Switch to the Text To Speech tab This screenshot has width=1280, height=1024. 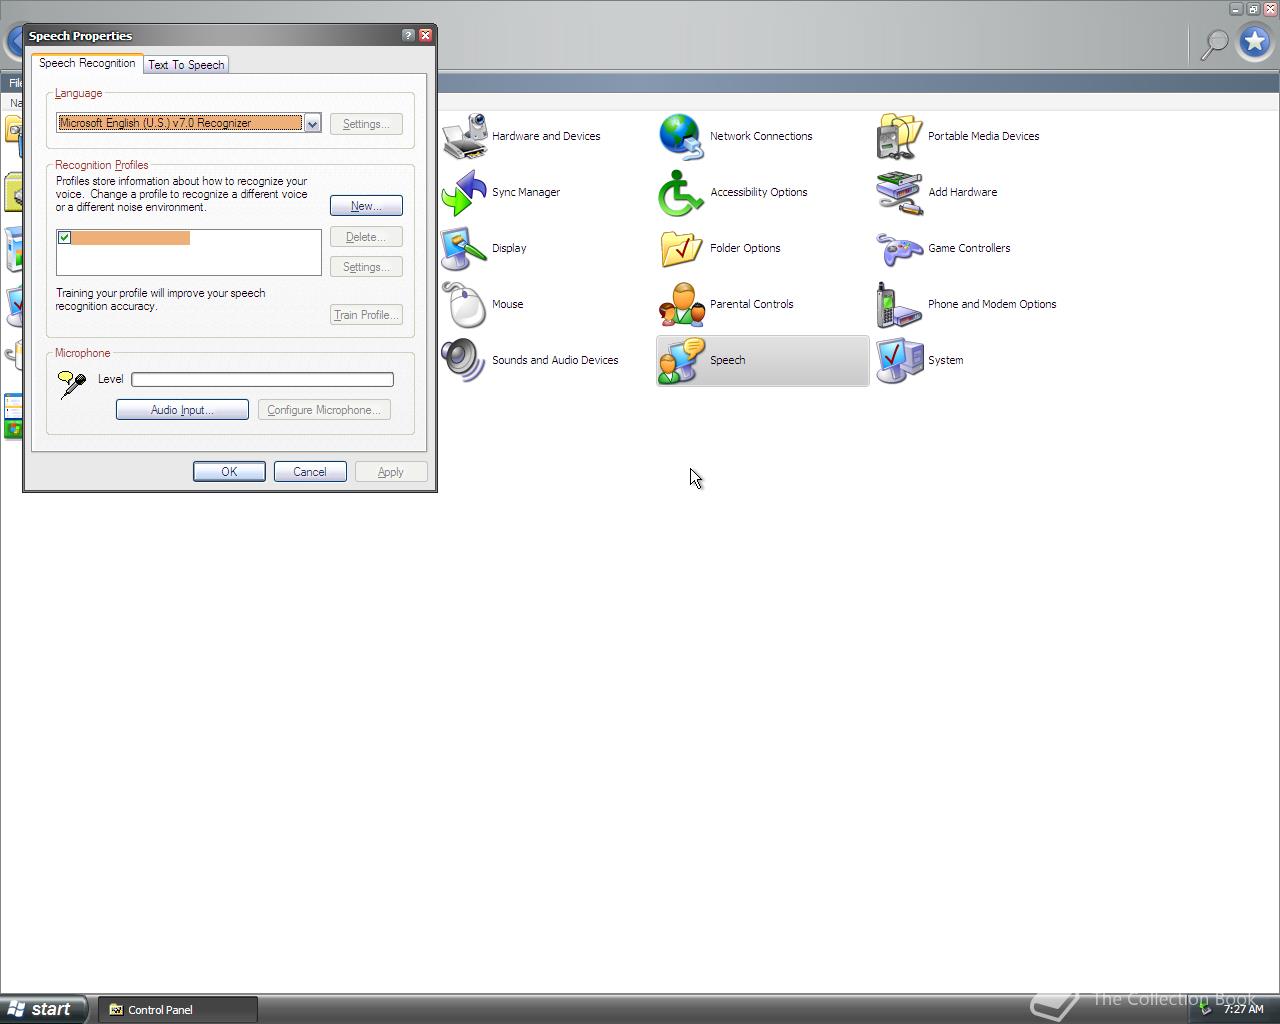coord(186,64)
